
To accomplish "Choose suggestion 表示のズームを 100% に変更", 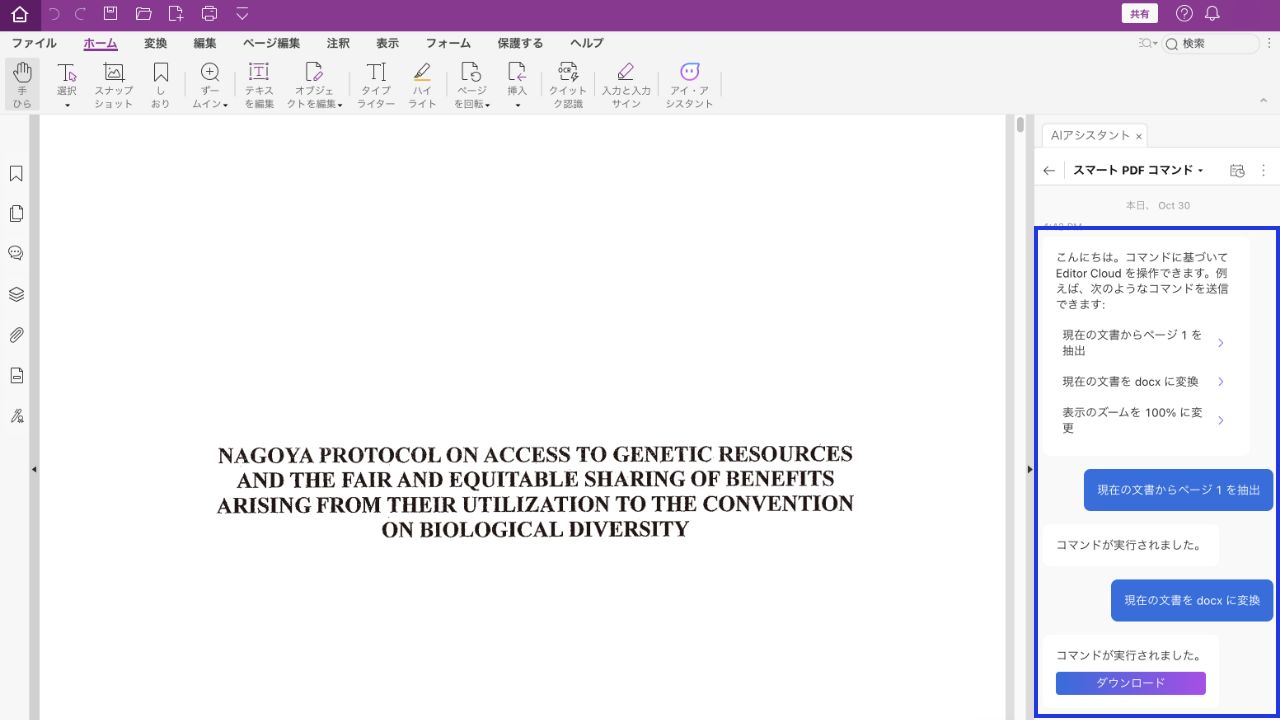I will (1144, 420).
